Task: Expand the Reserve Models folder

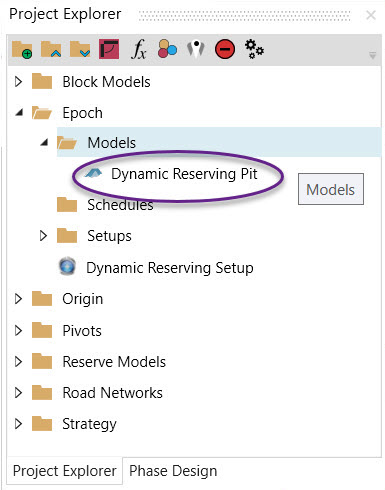Action: pos(18,362)
